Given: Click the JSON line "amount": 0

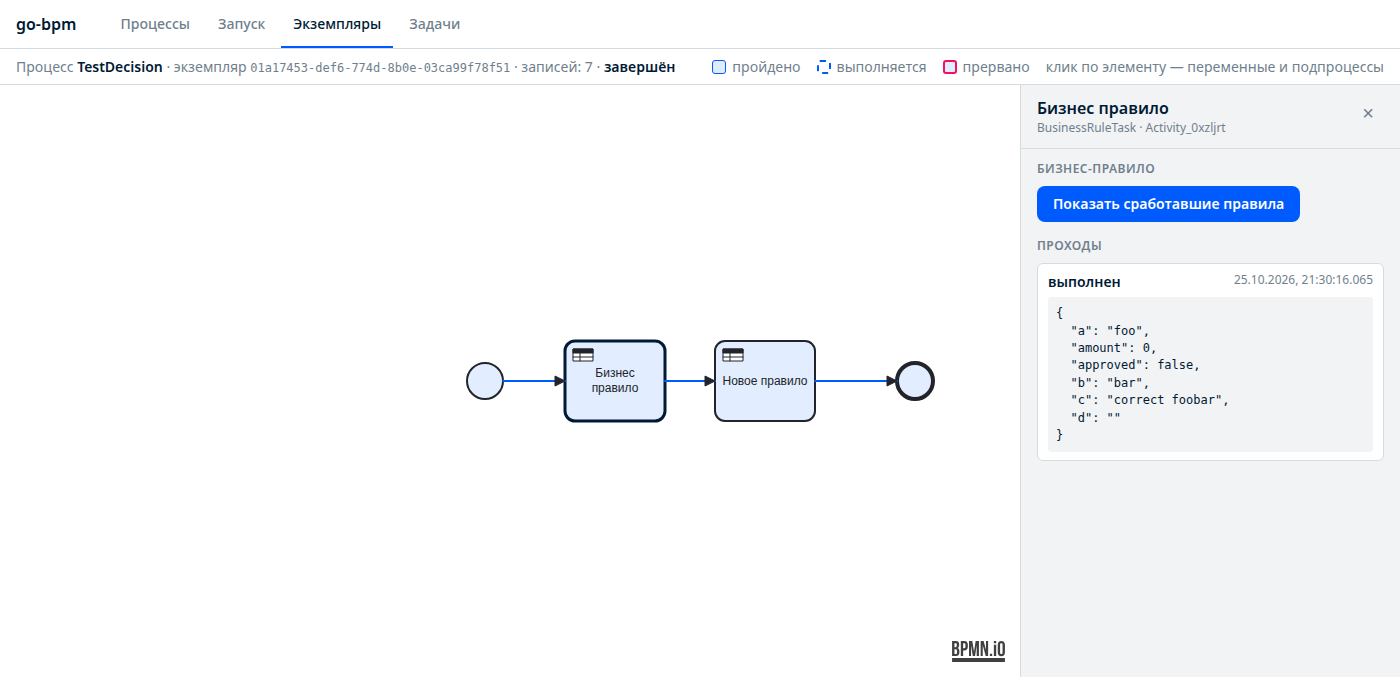Looking at the screenshot, I should point(1113,348).
